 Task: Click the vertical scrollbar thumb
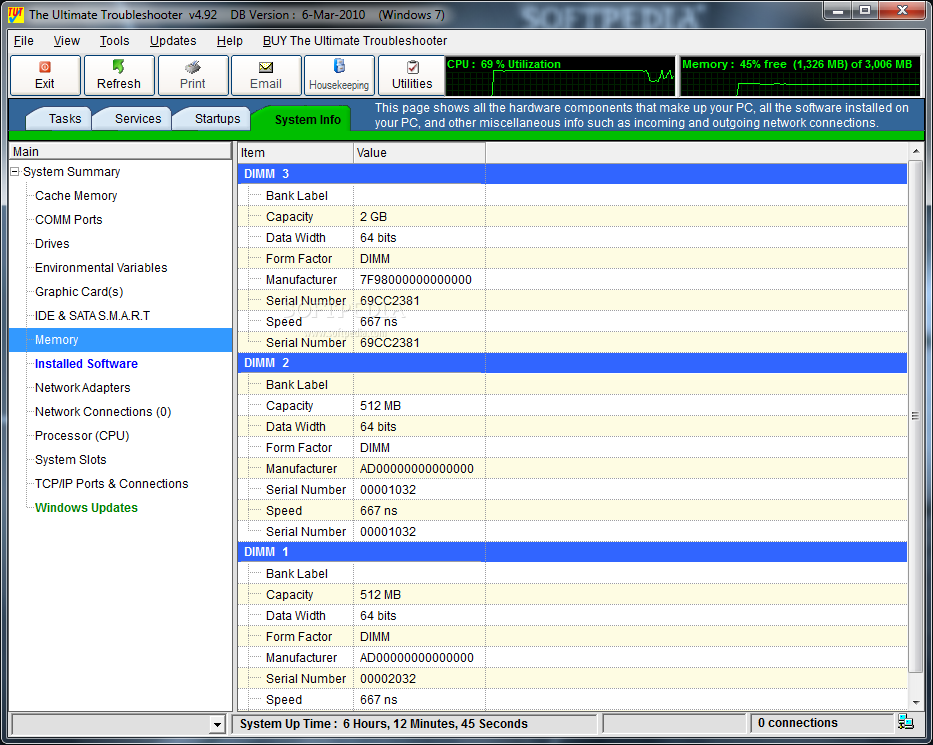point(915,415)
